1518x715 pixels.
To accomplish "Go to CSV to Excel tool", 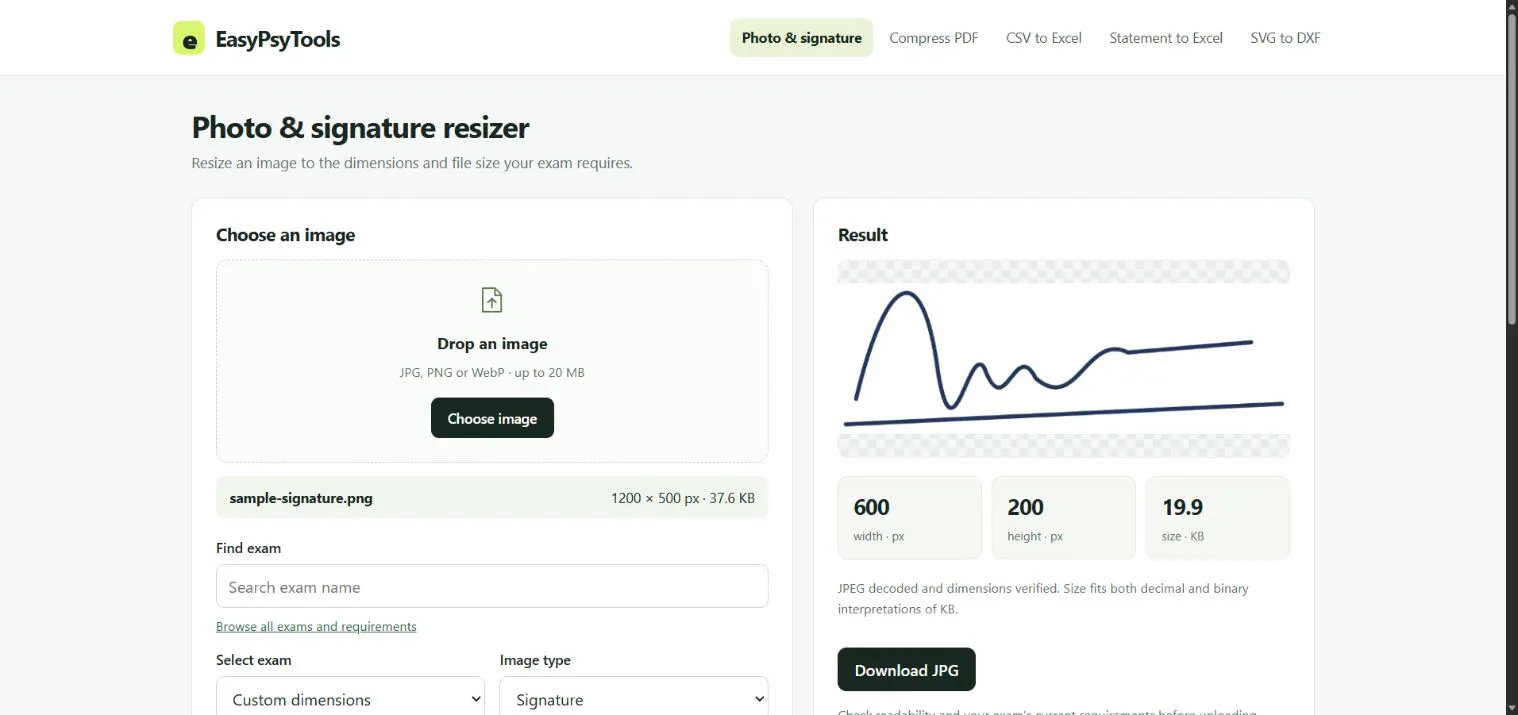I will [1044, 38].
